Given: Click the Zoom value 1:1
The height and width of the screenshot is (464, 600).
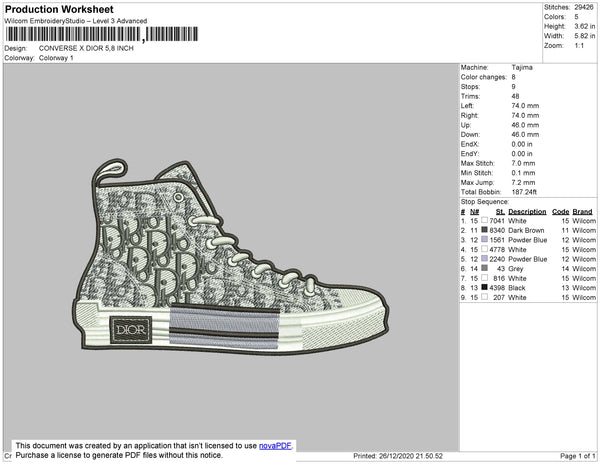Looking at the screenshot, I should (579, 46).
